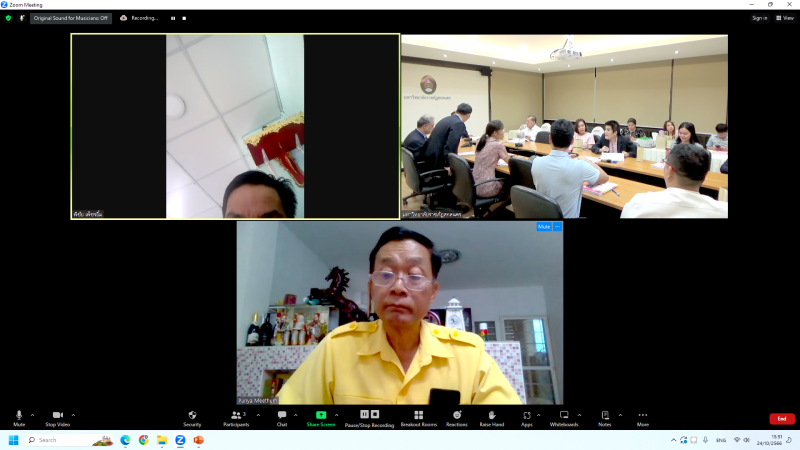Image resolution: width=800 pixels, height=450 pixels.
Task: Stop the recording from the top bar
Action: point(184,18)
